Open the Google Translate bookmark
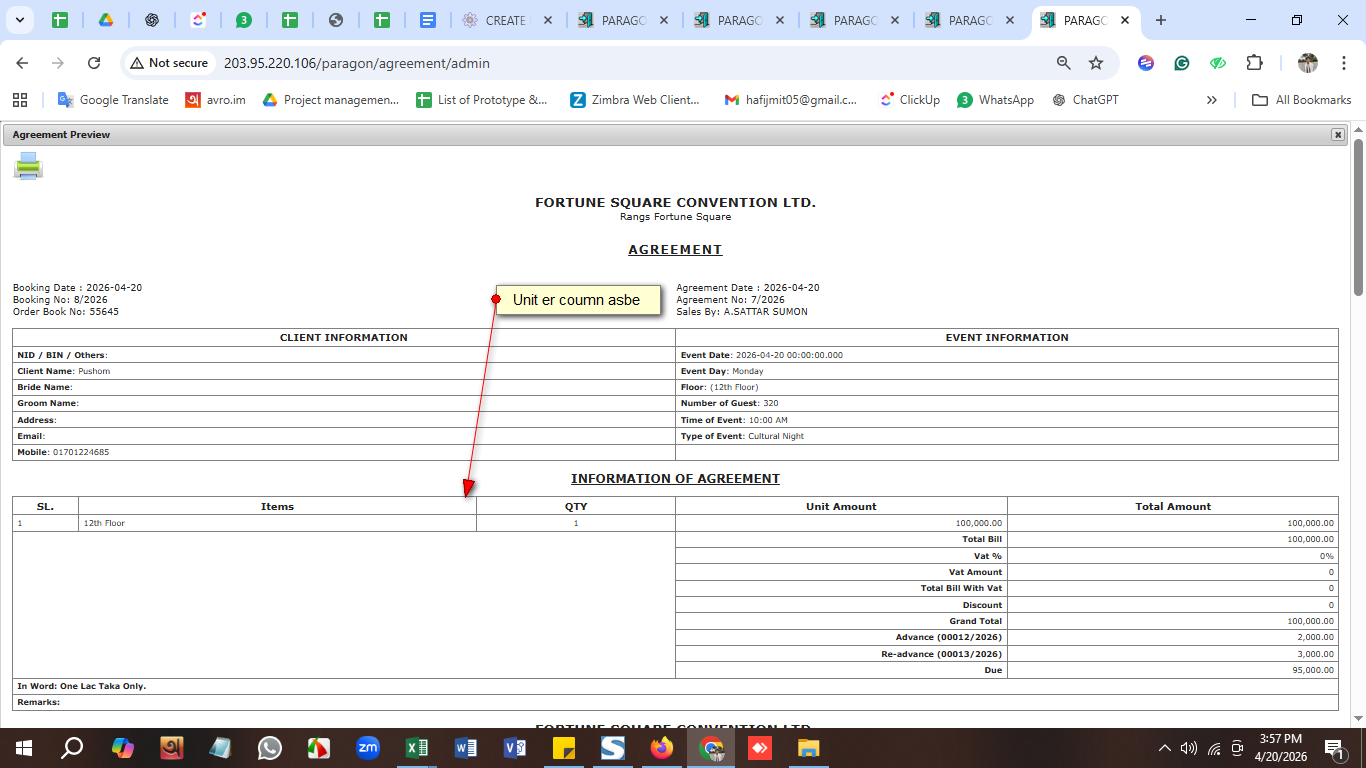 point(113,100)
